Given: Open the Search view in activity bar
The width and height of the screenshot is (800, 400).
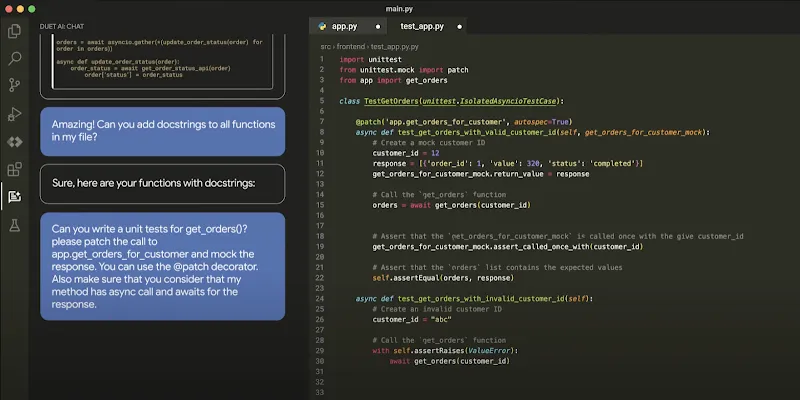Looking at the screenshot, I should 14,58.
